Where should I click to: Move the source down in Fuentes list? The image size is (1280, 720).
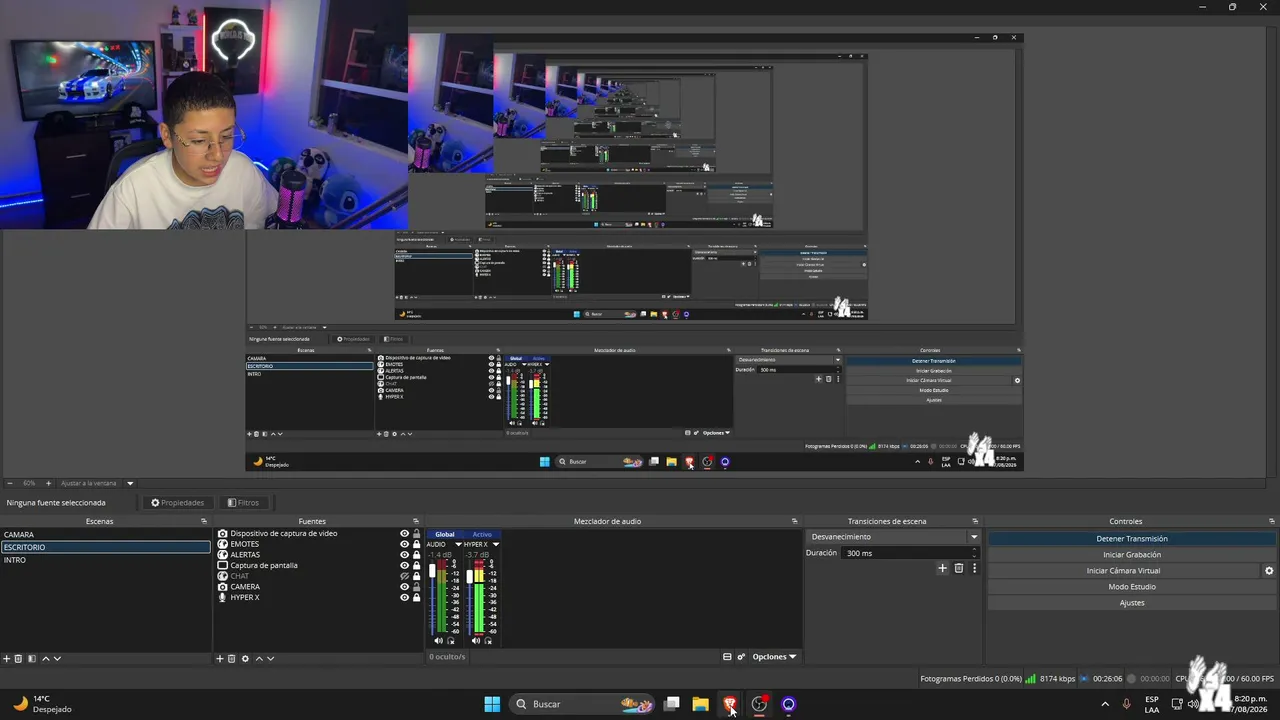pyautogui.click(x=270, y=658)
